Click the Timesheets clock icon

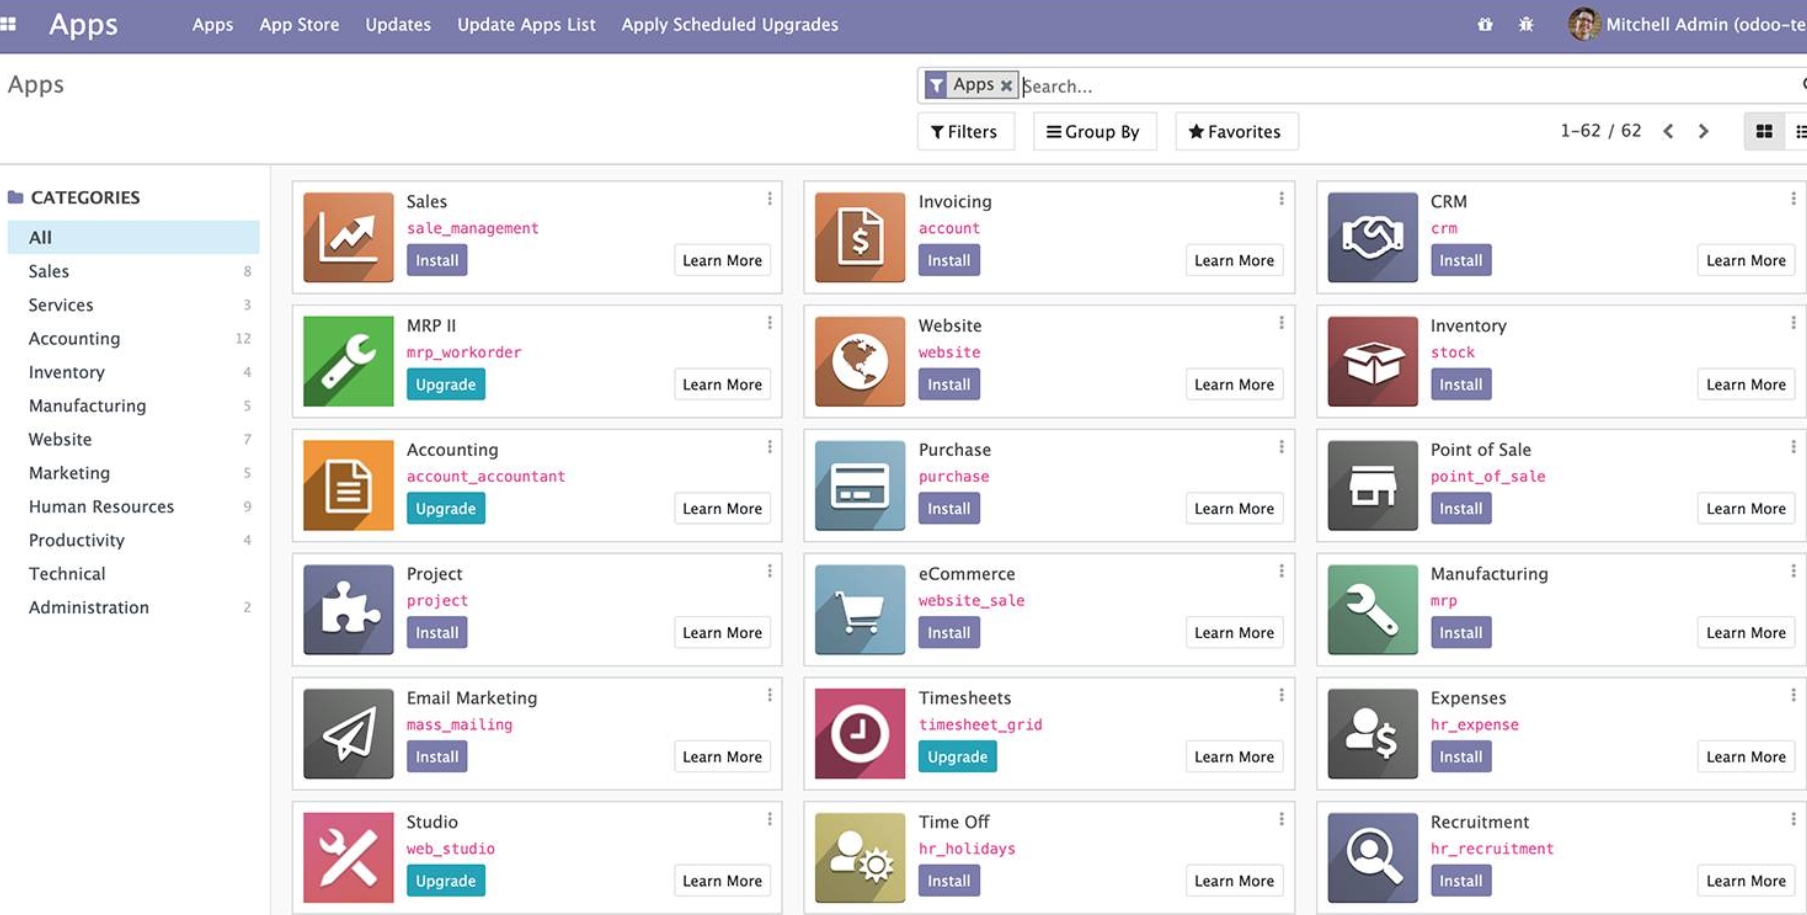coord(859,733)
